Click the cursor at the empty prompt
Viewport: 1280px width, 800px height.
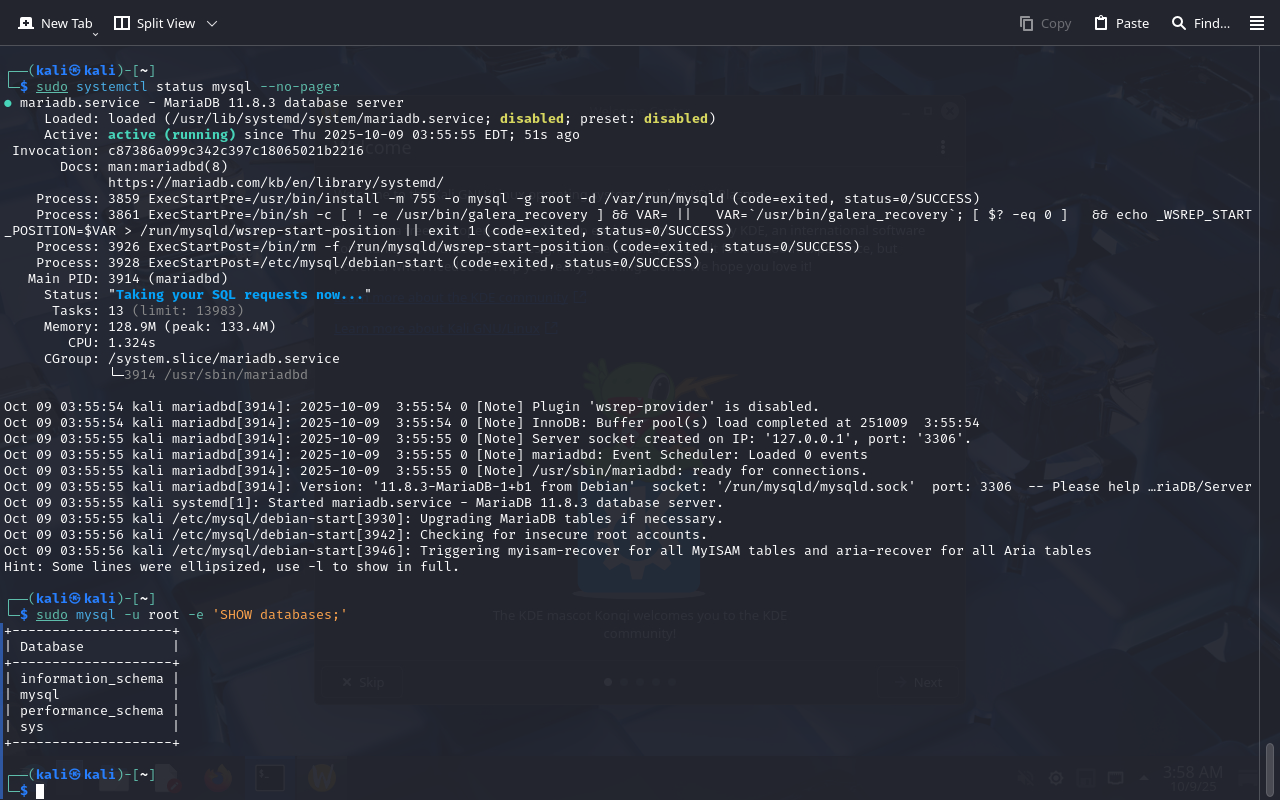(x=40, y=791)
